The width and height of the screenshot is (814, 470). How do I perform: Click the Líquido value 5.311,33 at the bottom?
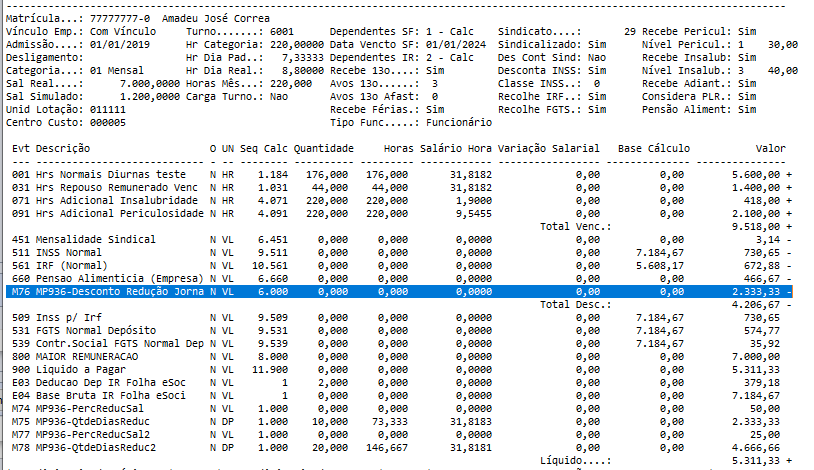(756, 460)
